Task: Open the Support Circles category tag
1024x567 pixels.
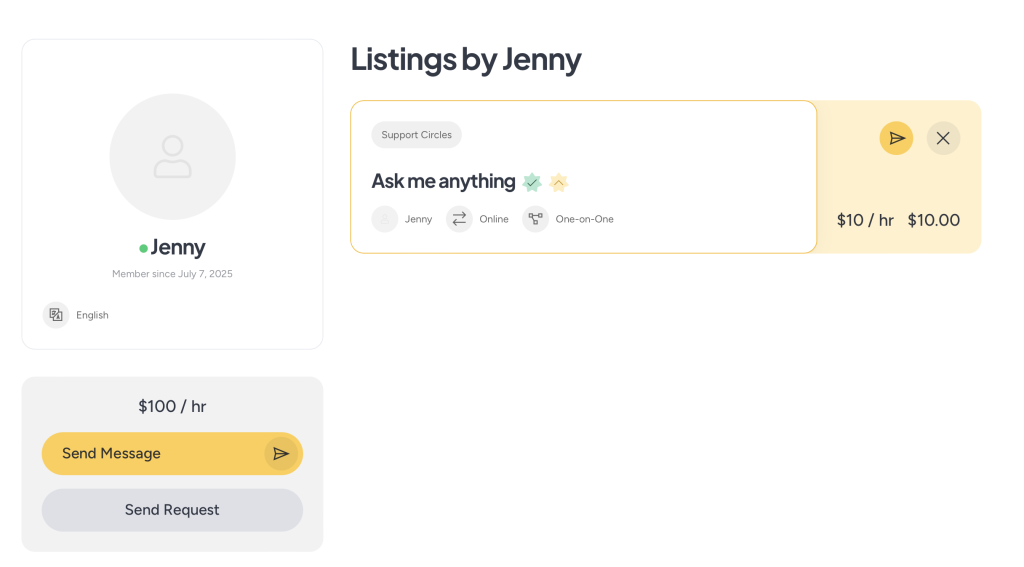Action: [x=417, y=135]
